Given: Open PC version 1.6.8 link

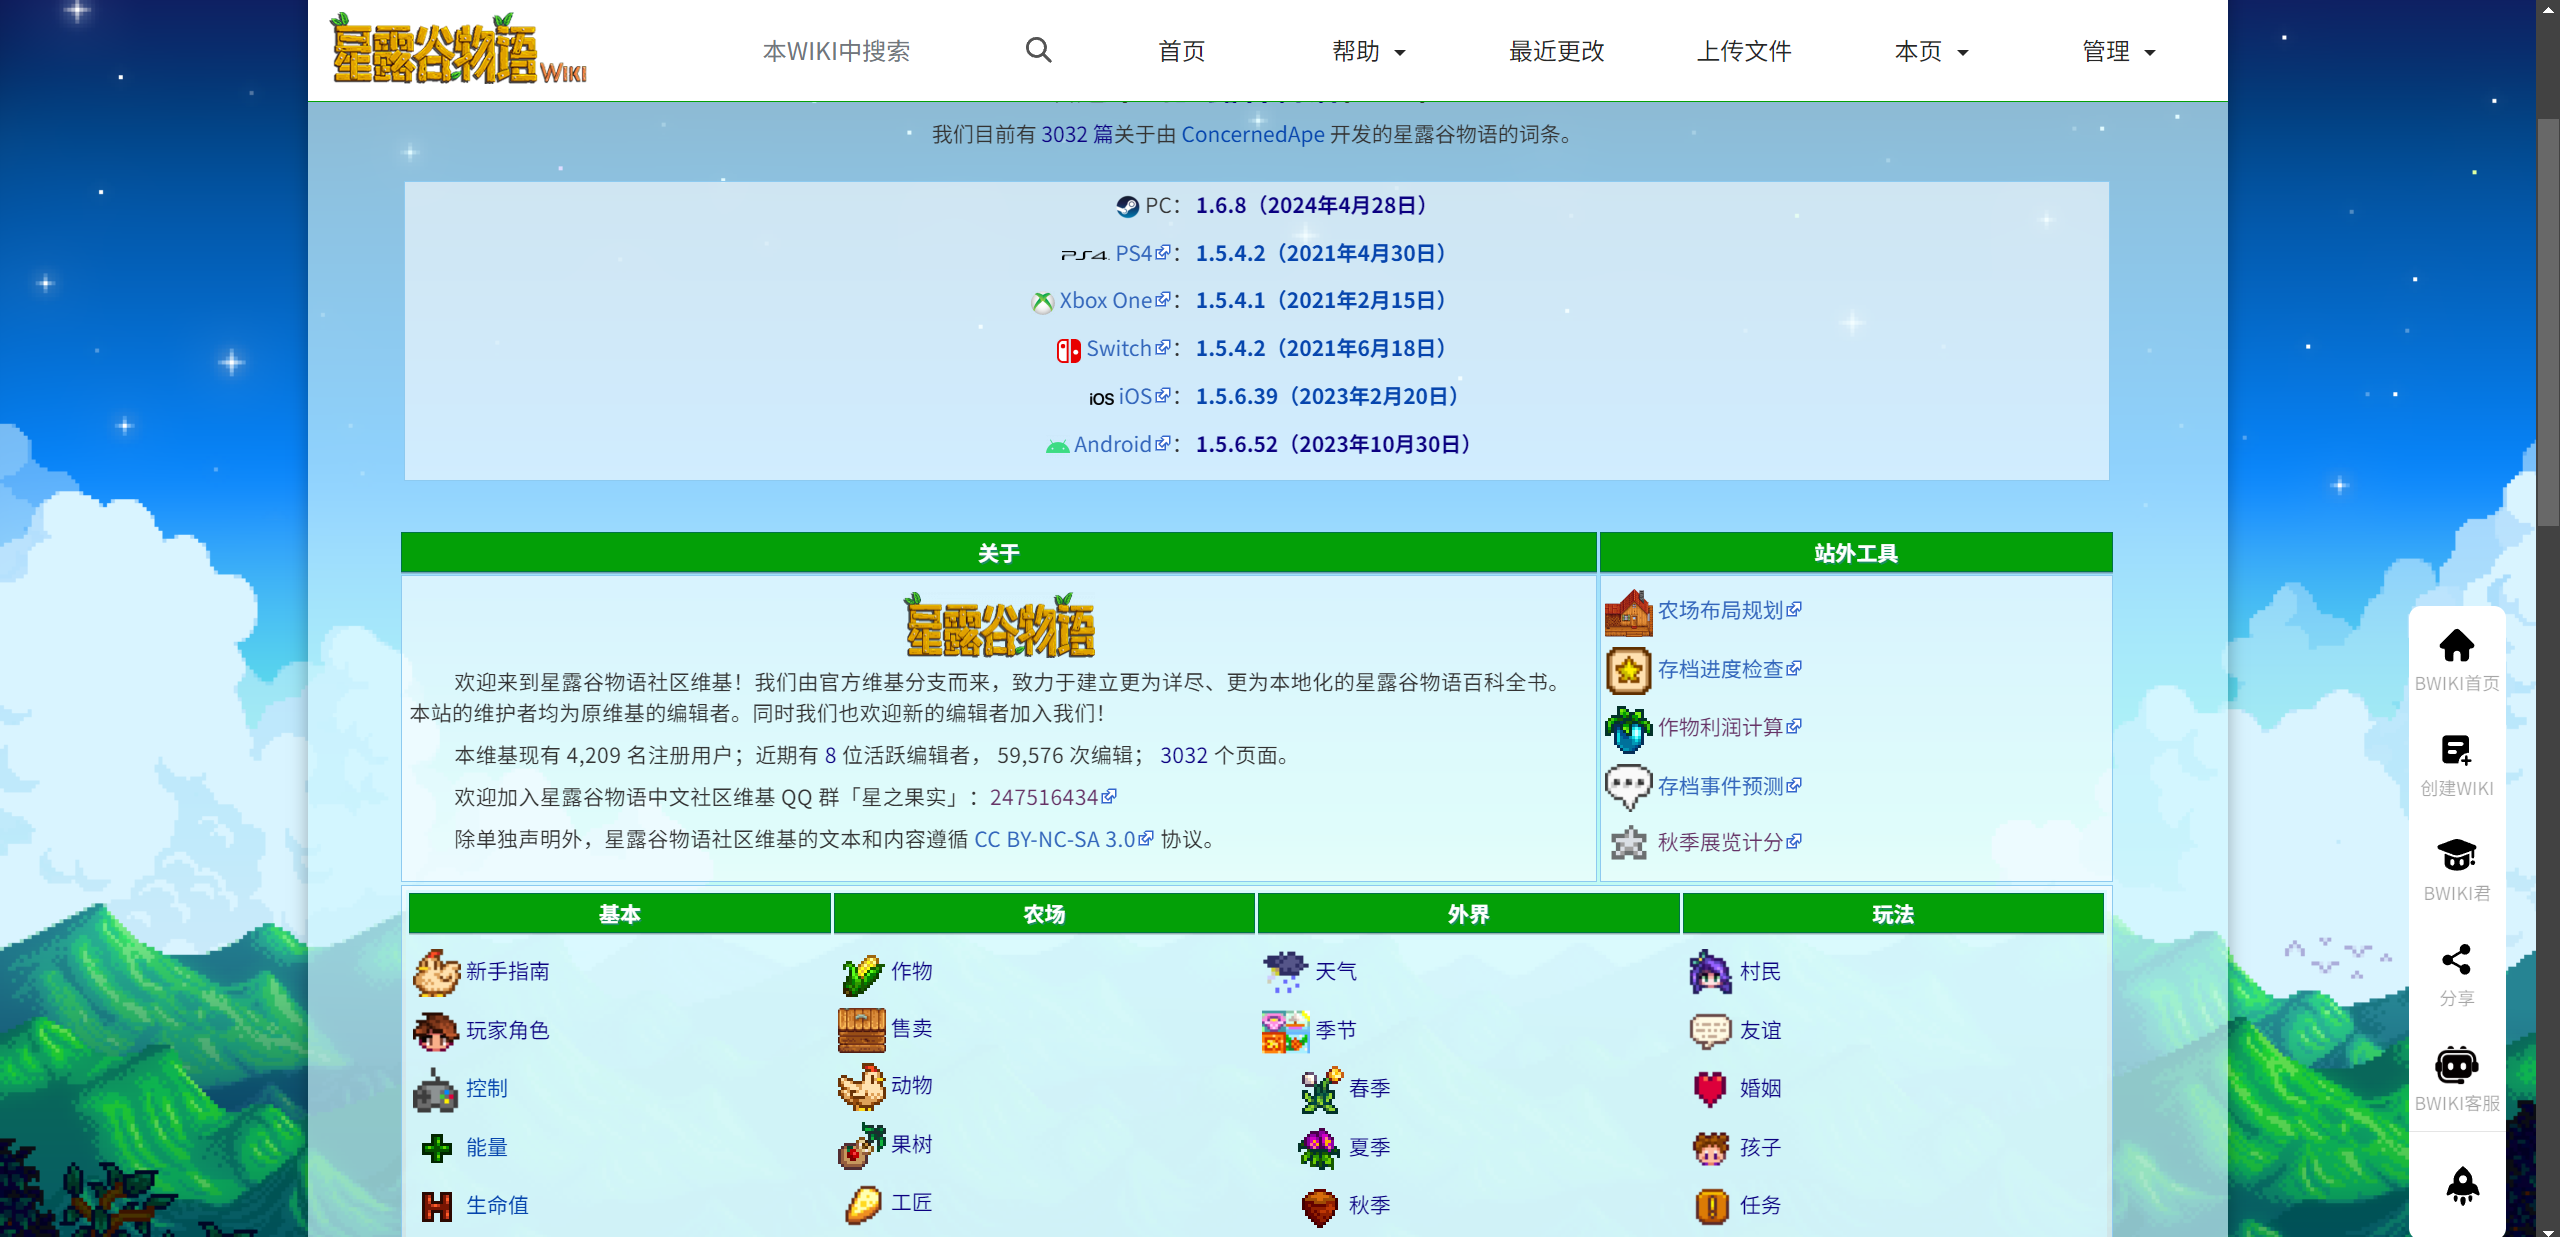Looking at the screenshot, I should coord(1316,205).
